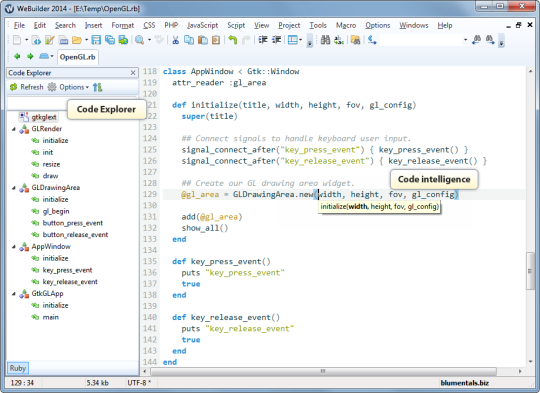Click the horizontal scrollbar right arrow
This screenshot has height=393, width=540.
(x=520, y=371)
